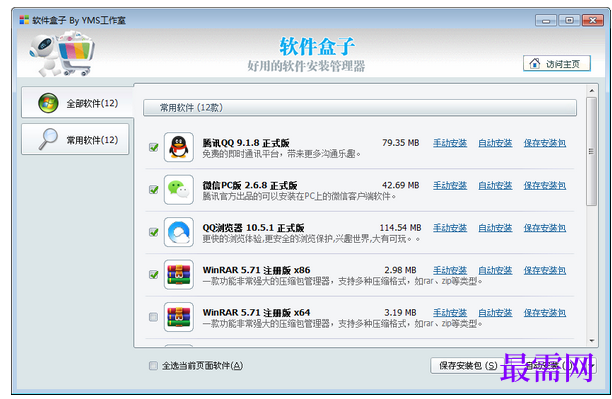Select the QQ浏览器 10.5.1 正式版 title
Viewport: 612px width, 399px height.
click(x=253, y=228)
